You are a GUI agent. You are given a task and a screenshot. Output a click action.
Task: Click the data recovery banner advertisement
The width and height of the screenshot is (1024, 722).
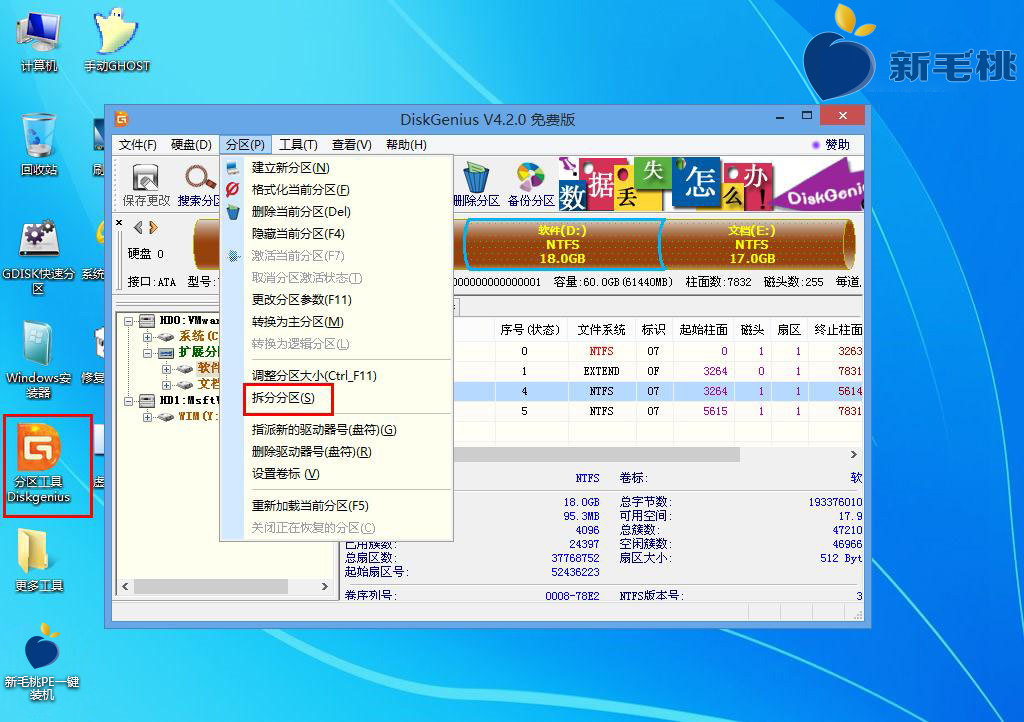711,184
